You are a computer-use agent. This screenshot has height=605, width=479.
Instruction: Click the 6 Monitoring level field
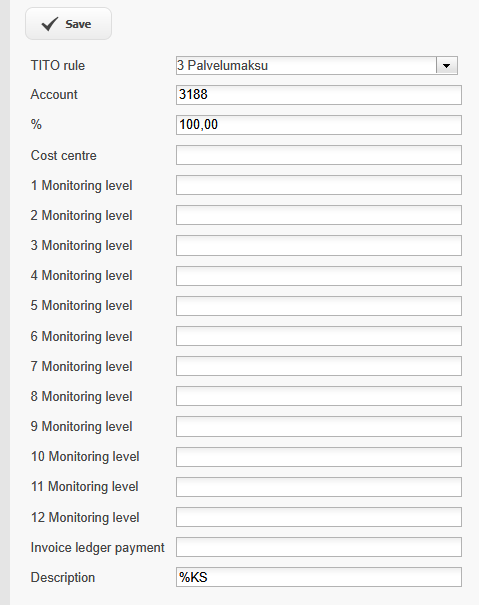(319, 336)
